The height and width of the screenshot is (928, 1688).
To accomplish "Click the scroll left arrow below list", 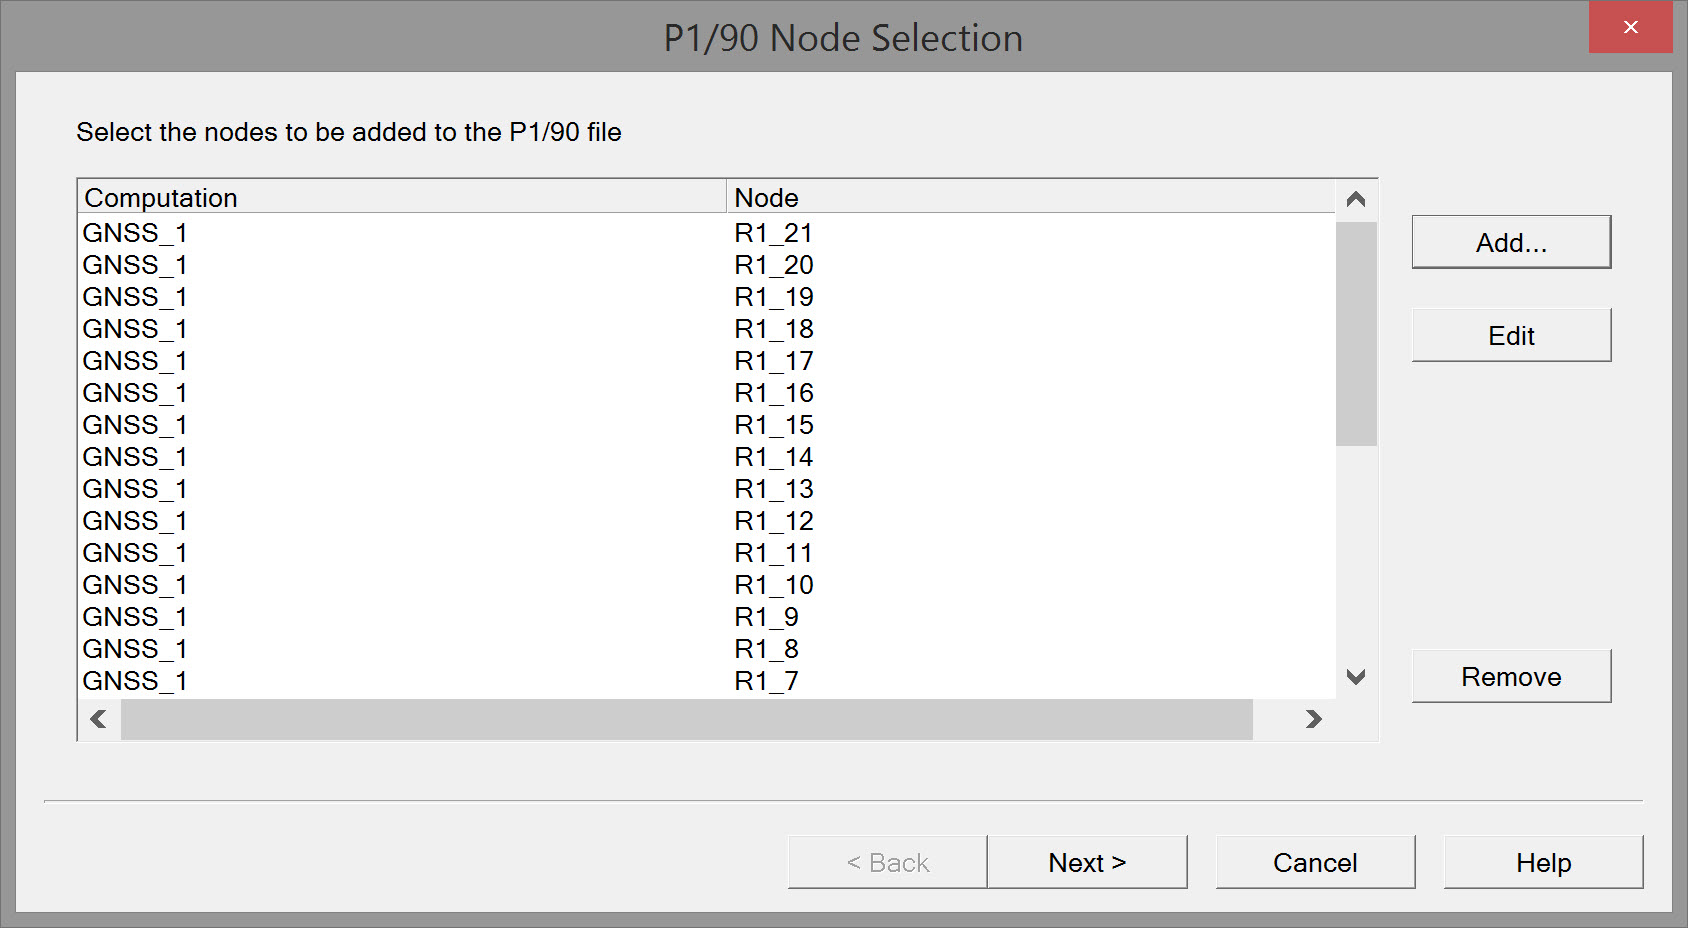I will coord(98,719).
